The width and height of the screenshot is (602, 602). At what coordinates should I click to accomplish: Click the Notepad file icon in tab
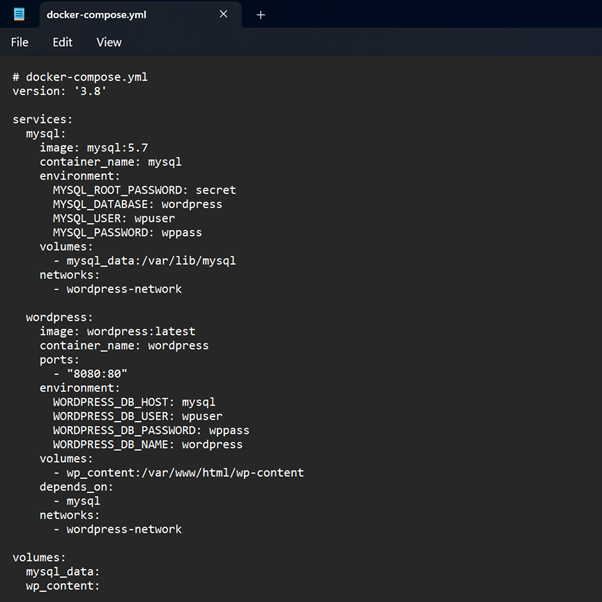(19, 14)
